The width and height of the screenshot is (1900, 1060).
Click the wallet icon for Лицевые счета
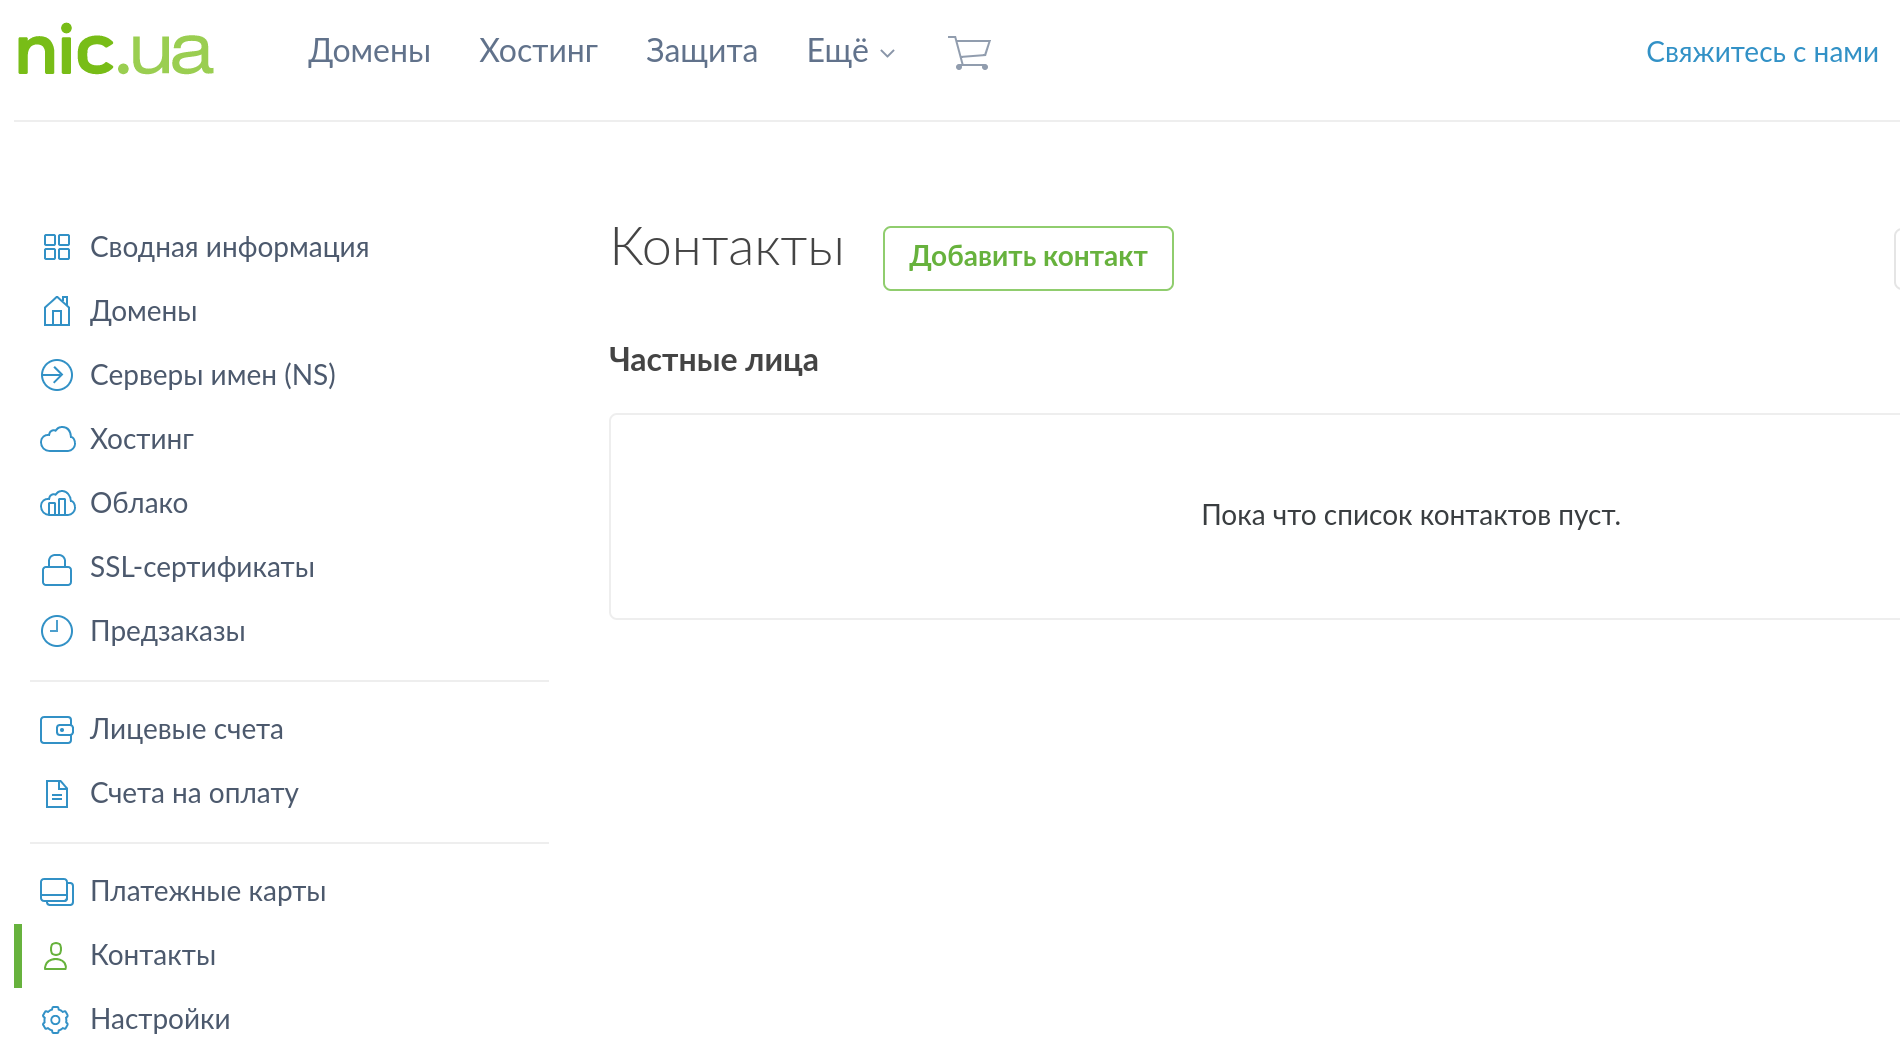click(57, 730)
